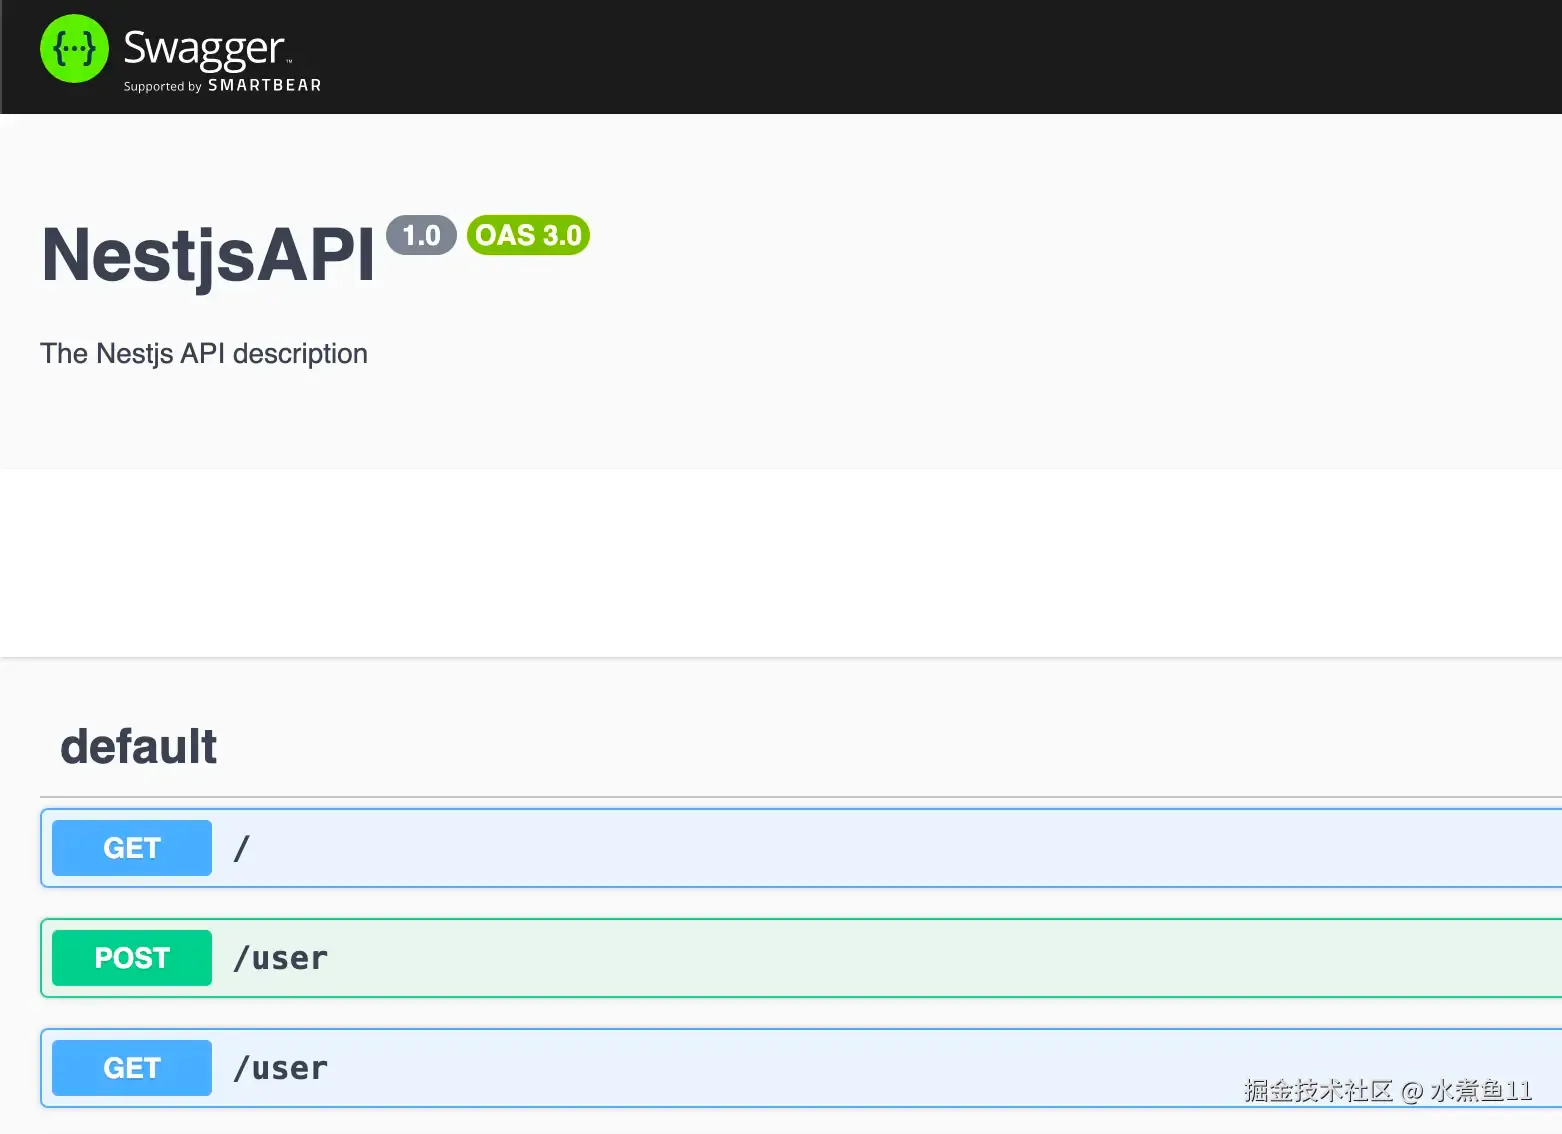The height and width of the screenshot is (1134, 1562).
Task: Expand the POST /user operation
Action: point(801,958)
